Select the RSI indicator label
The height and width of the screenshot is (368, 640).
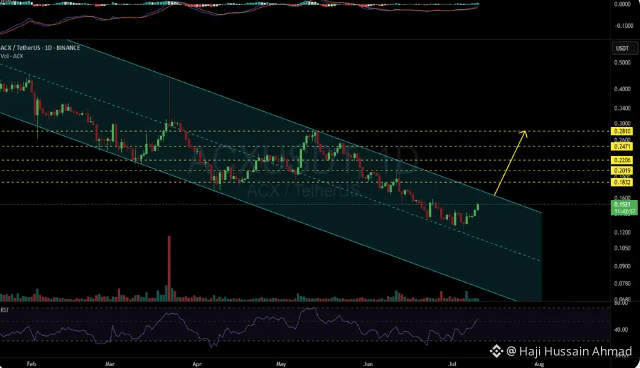pyautogui.click(x=4, y=310)
